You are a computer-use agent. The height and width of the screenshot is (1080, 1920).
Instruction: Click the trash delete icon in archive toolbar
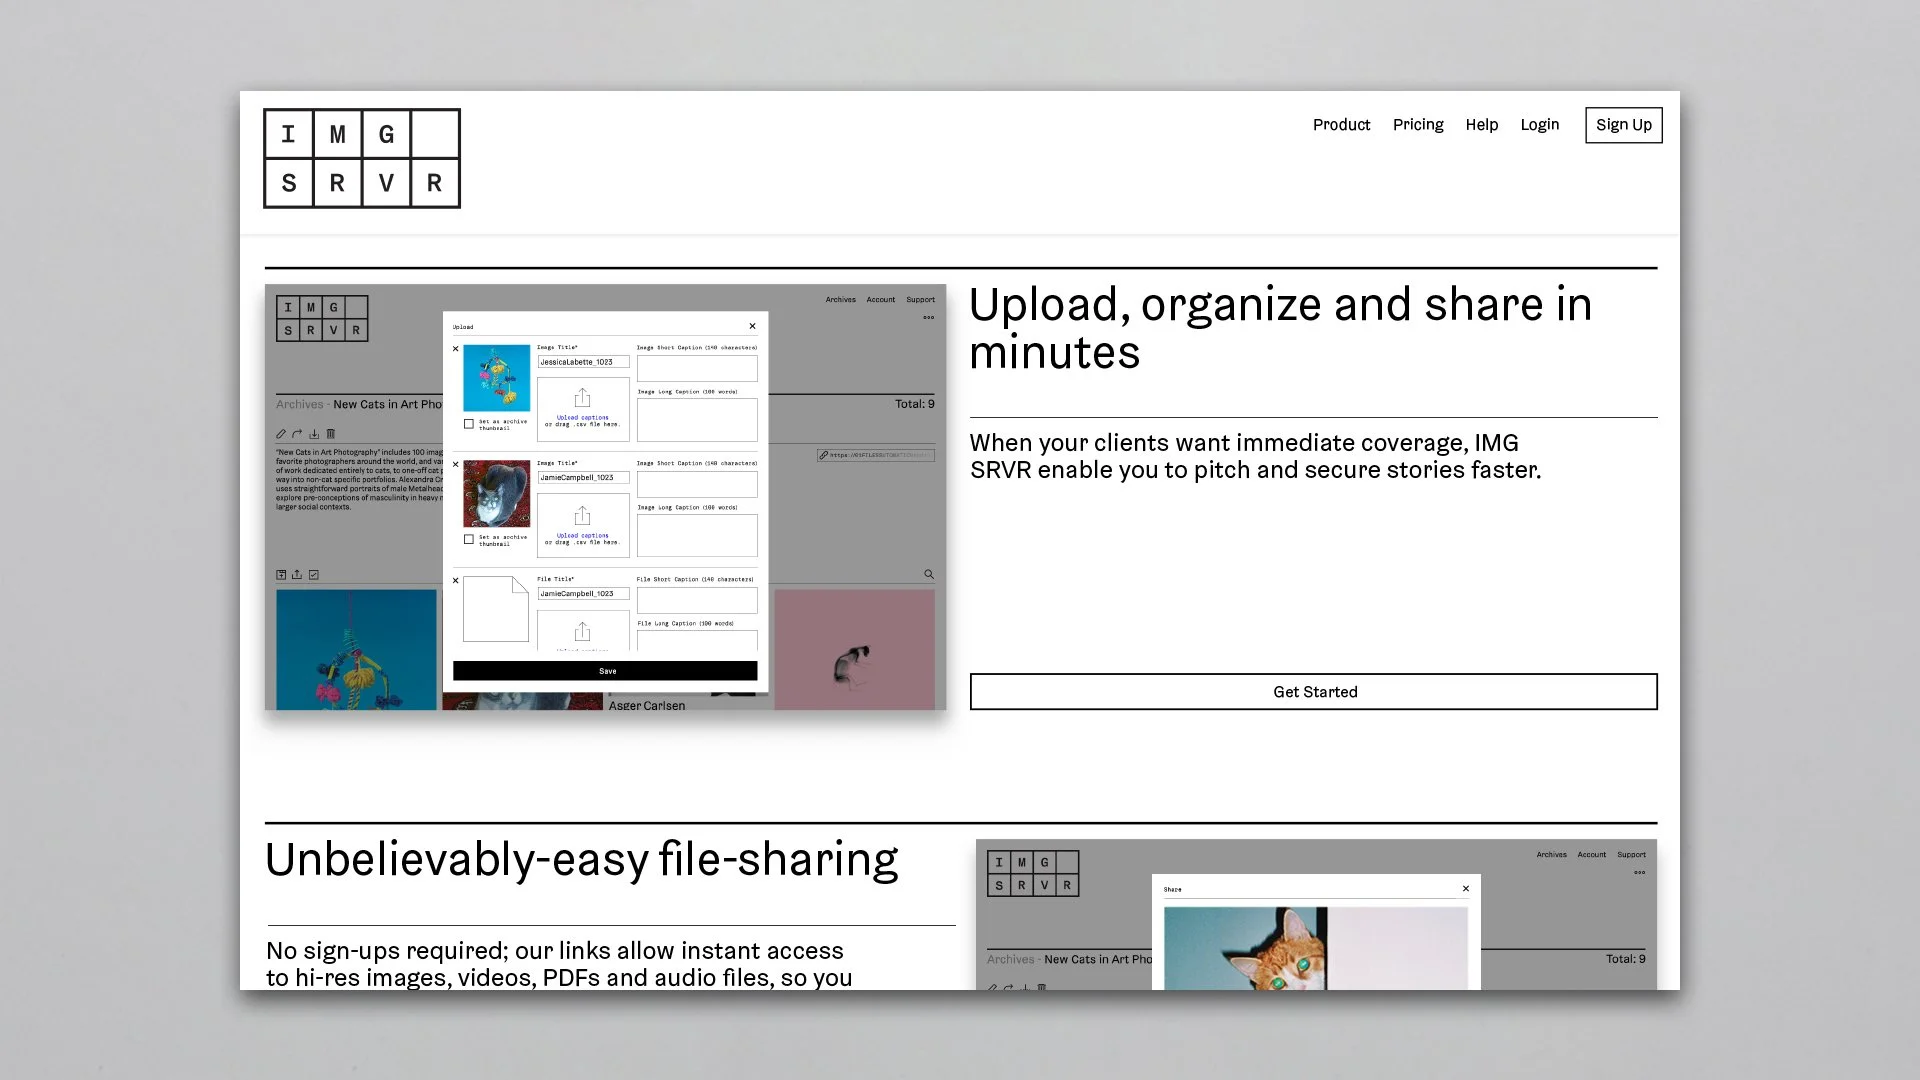331,434
